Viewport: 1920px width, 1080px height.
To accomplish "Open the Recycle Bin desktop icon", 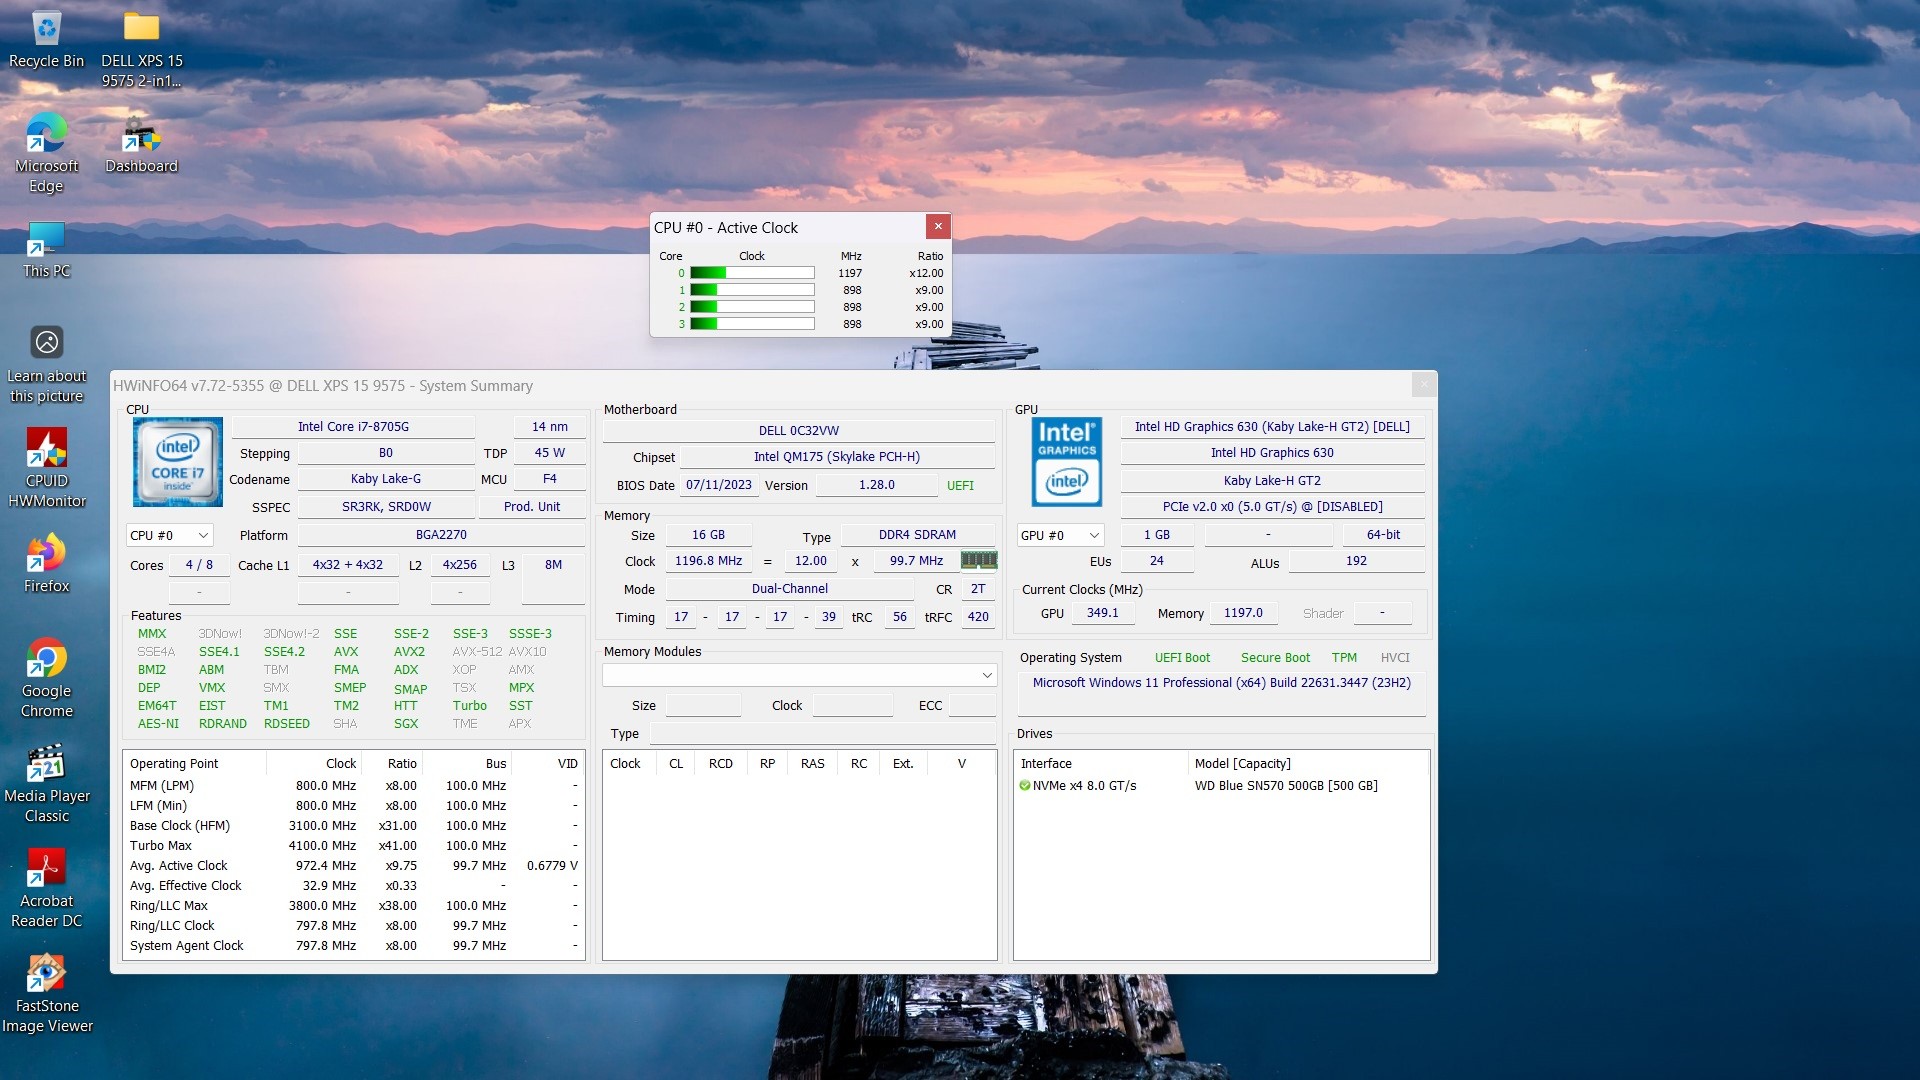I will click(x=46, y=40).
